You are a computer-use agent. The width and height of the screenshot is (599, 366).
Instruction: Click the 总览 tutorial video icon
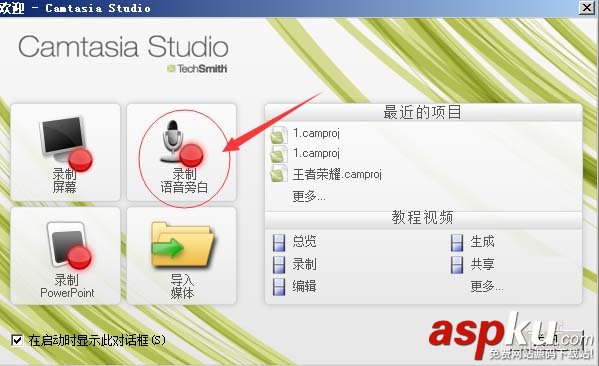click(x=279, y=242)
